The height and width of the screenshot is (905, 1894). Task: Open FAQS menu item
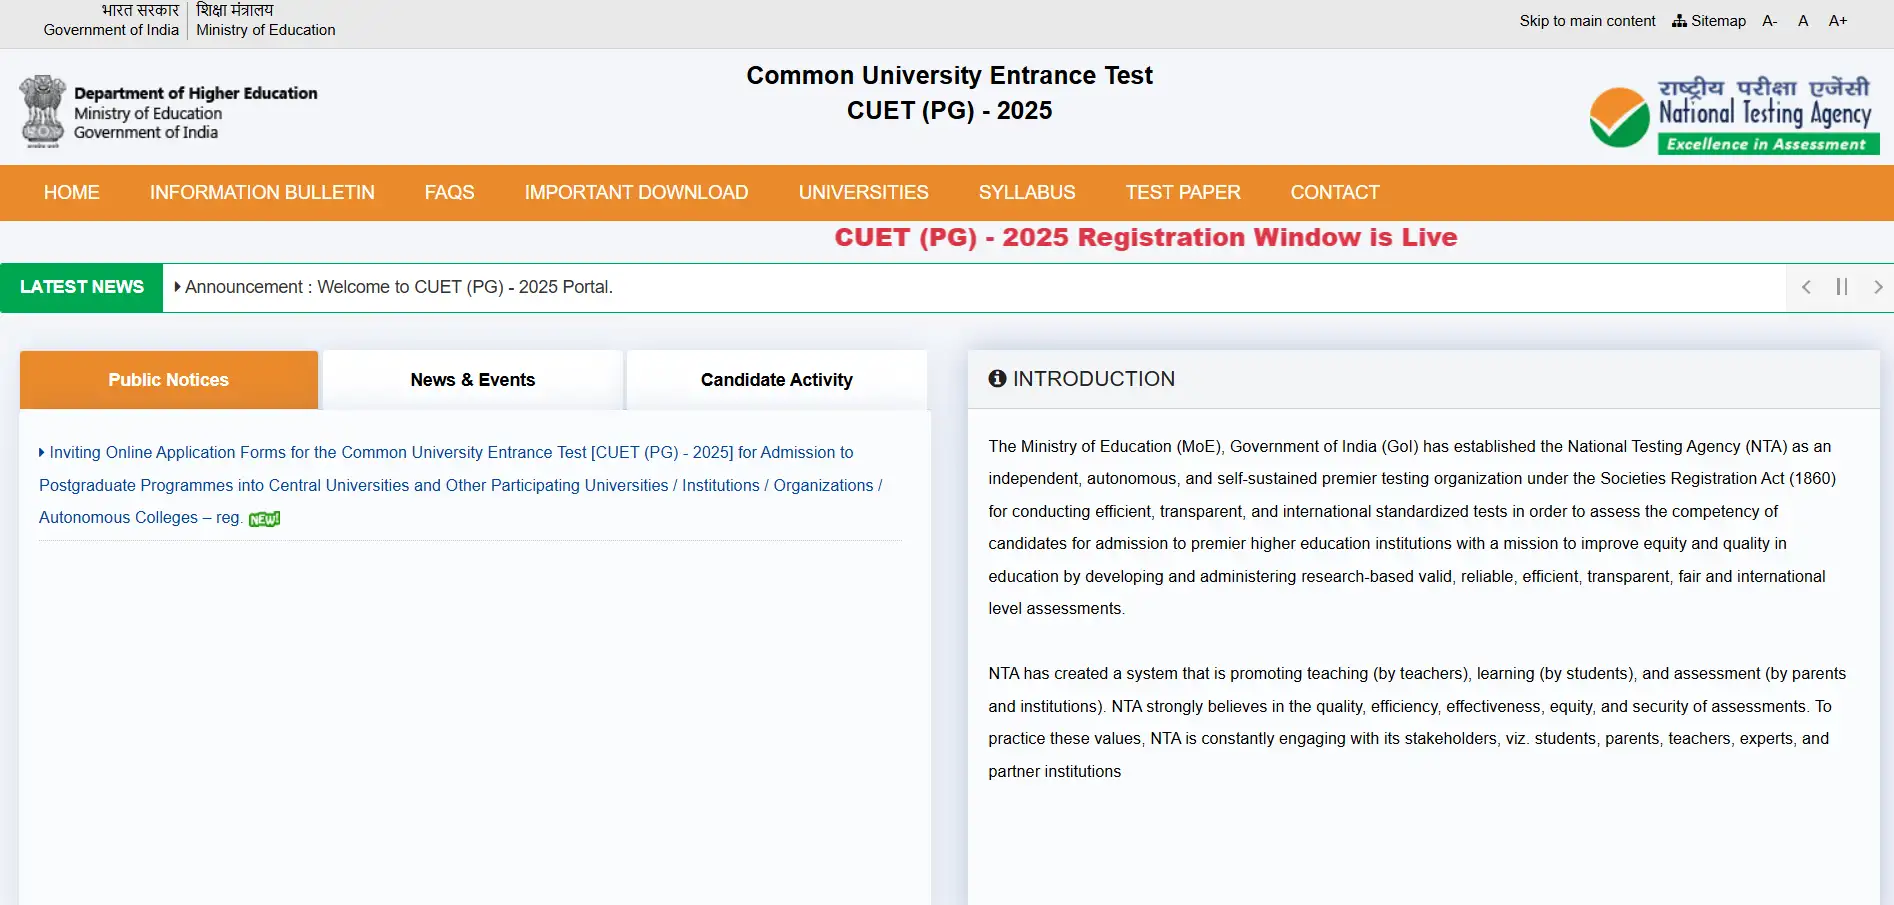pos(449,192)
